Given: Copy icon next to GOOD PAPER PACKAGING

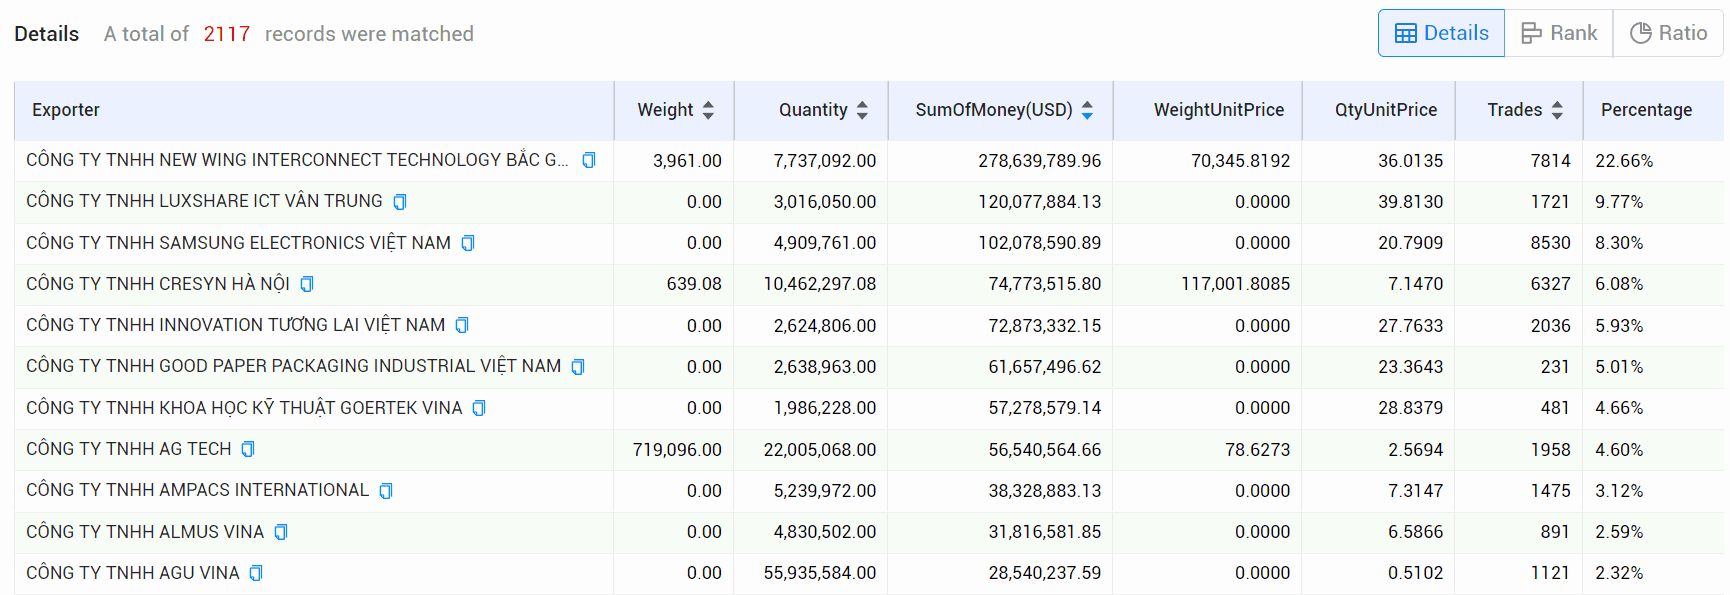Looking at the screenshot, I should pos(578,367).
